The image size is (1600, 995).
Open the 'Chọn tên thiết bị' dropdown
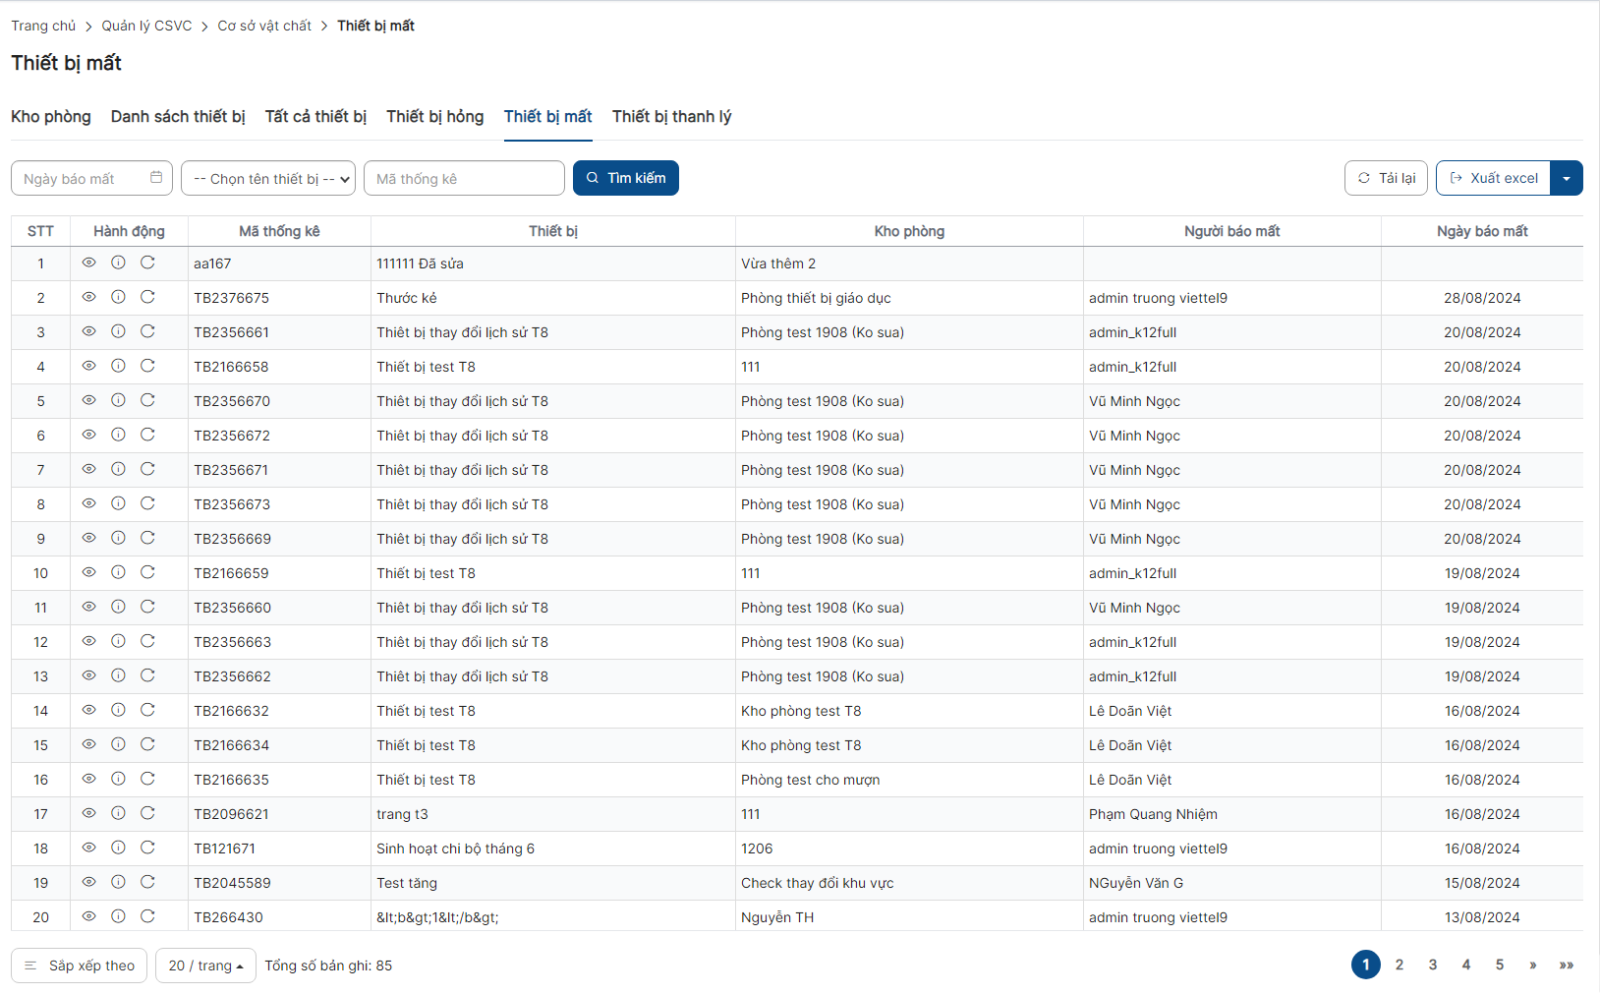pyautogui.click(x=268, y=179)
